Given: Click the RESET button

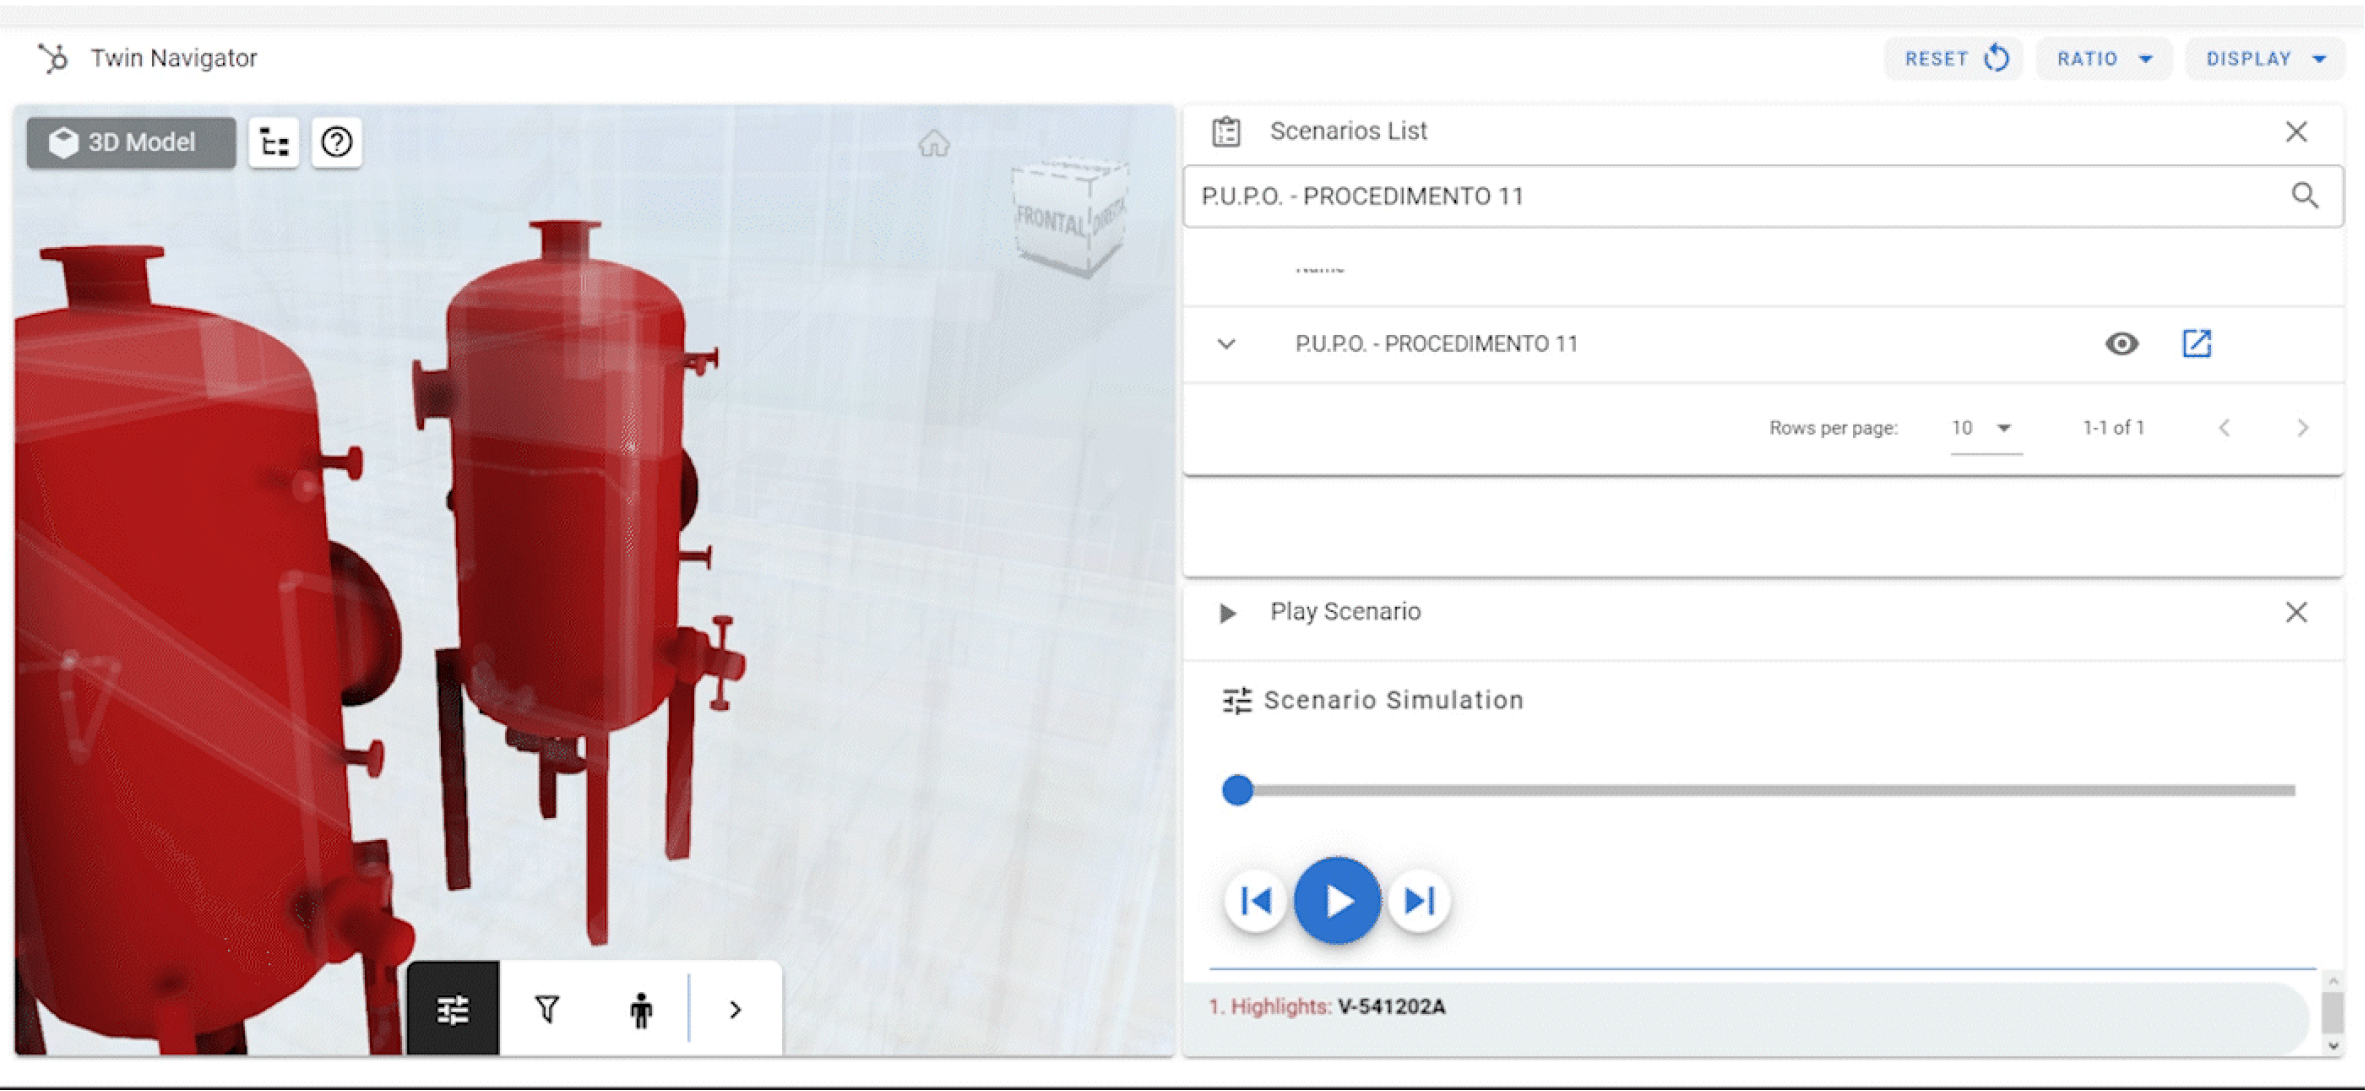Looking at the screenshot, I should click(1953, 58).
